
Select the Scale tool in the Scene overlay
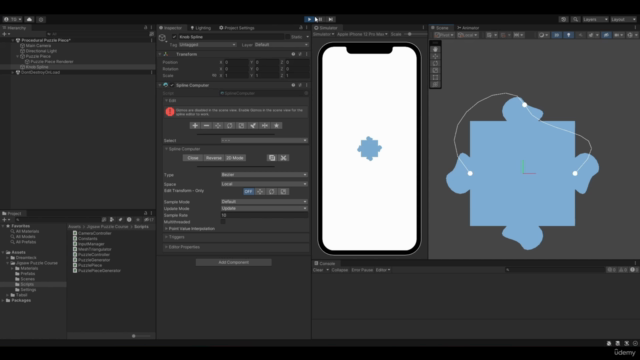pyautogui.click(x=436, y=70)
